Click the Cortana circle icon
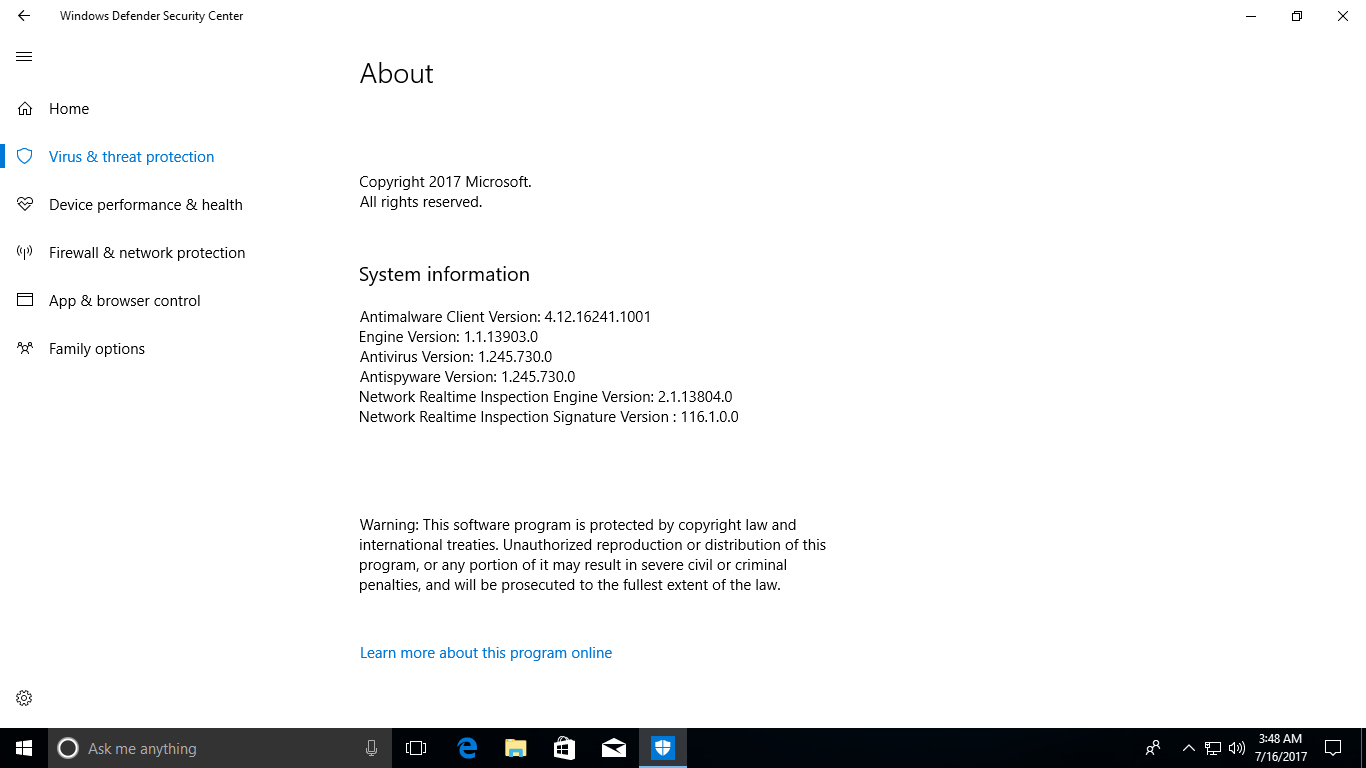This screenshot has width=1366, height=768. (68, 748)
